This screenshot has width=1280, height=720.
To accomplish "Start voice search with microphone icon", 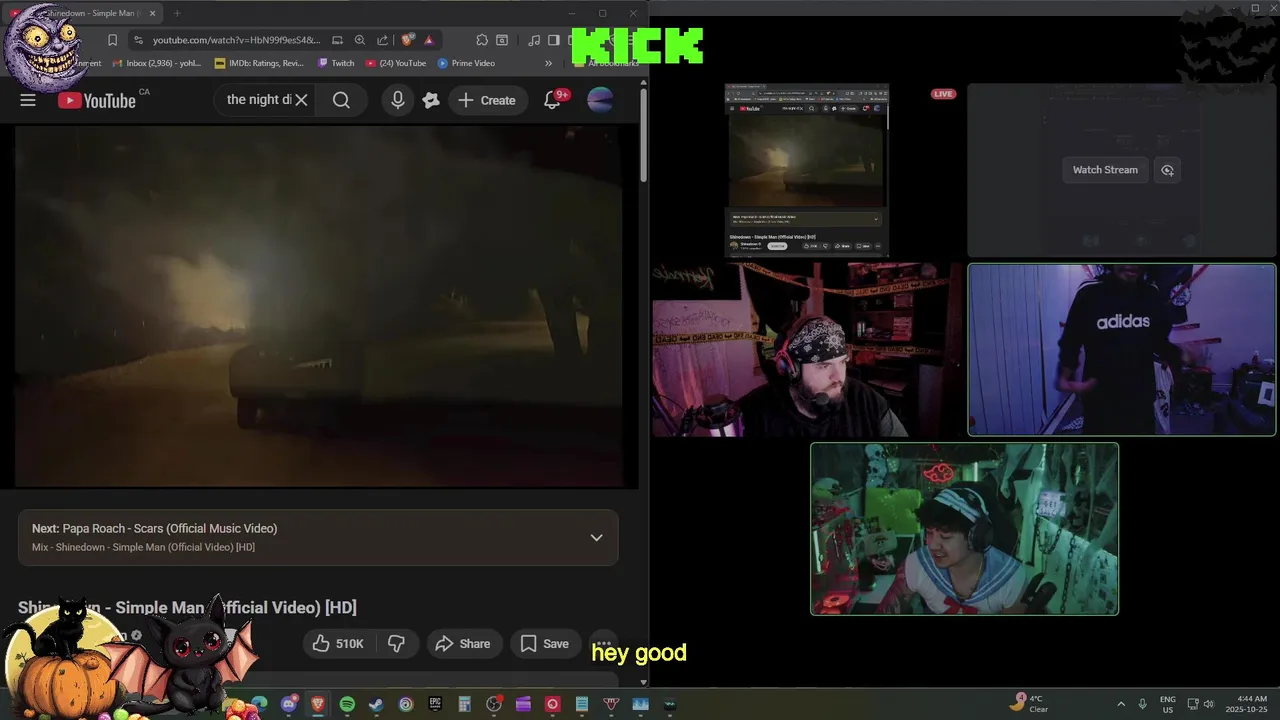I will [398, 100].
